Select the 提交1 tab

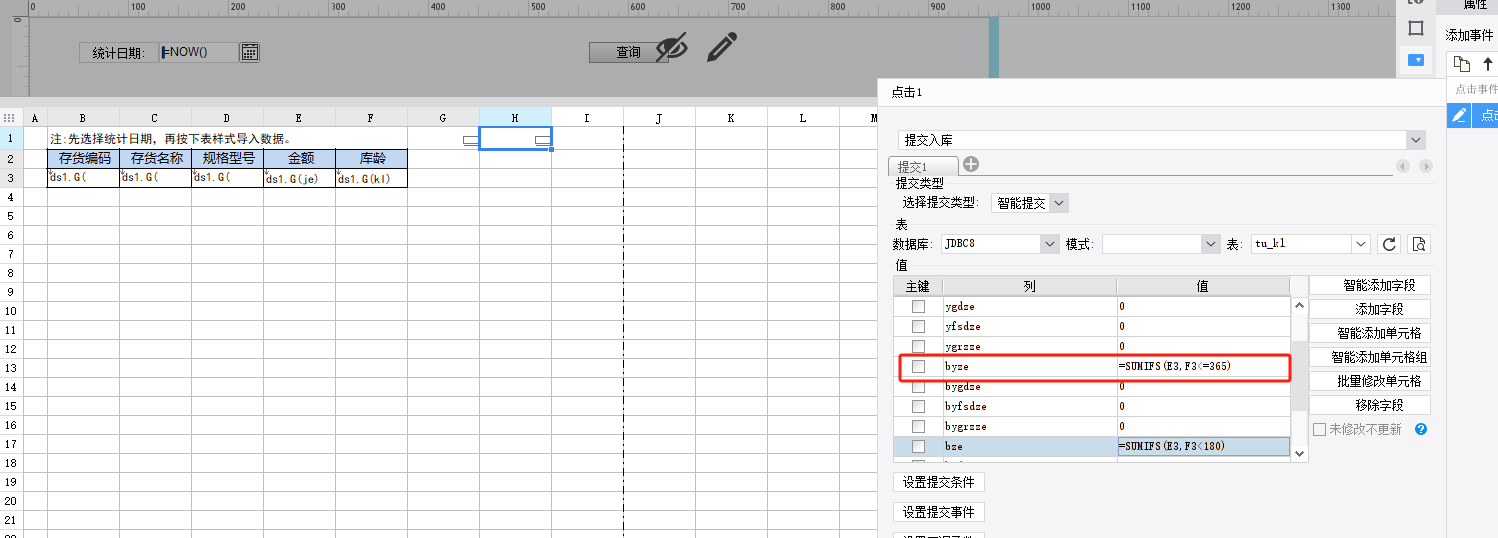[x=922, y=167]
